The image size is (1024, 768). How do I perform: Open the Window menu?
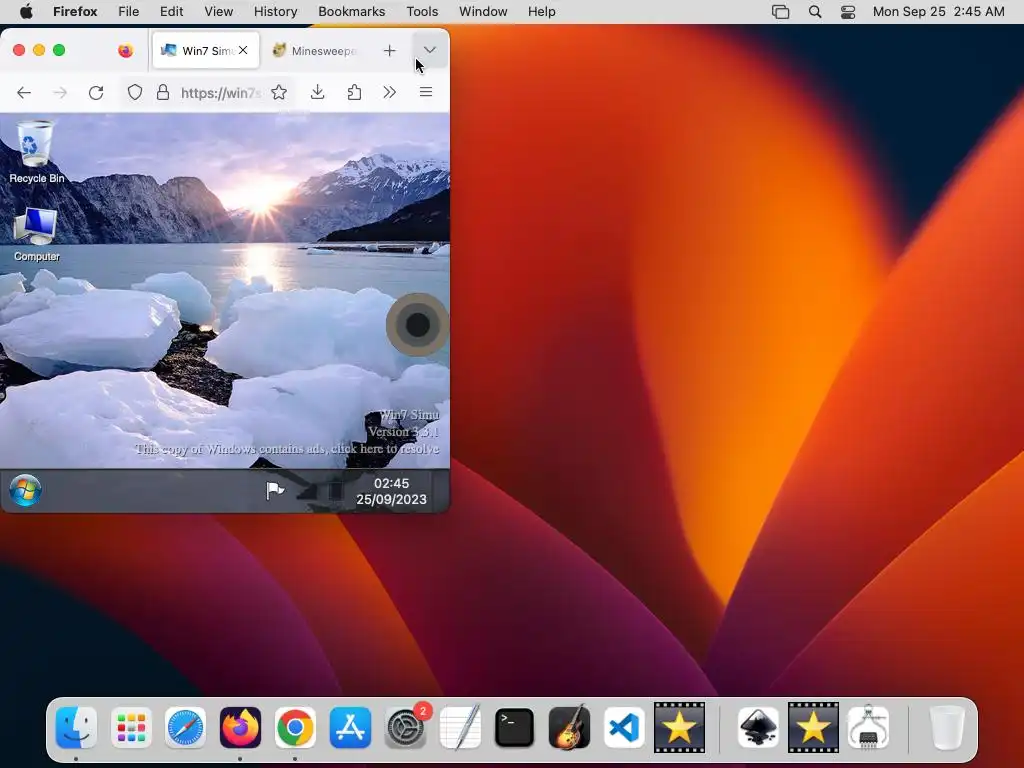pyautogui.click(x=483, y=12)
